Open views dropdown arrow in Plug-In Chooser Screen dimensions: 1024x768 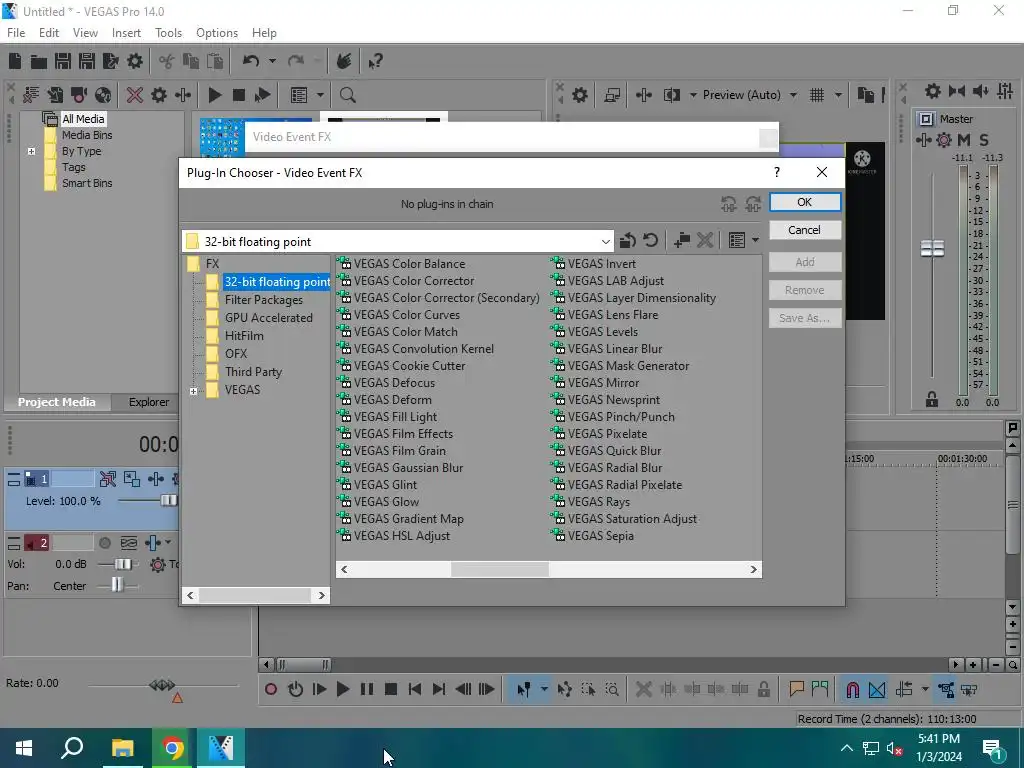click(755, 240)
